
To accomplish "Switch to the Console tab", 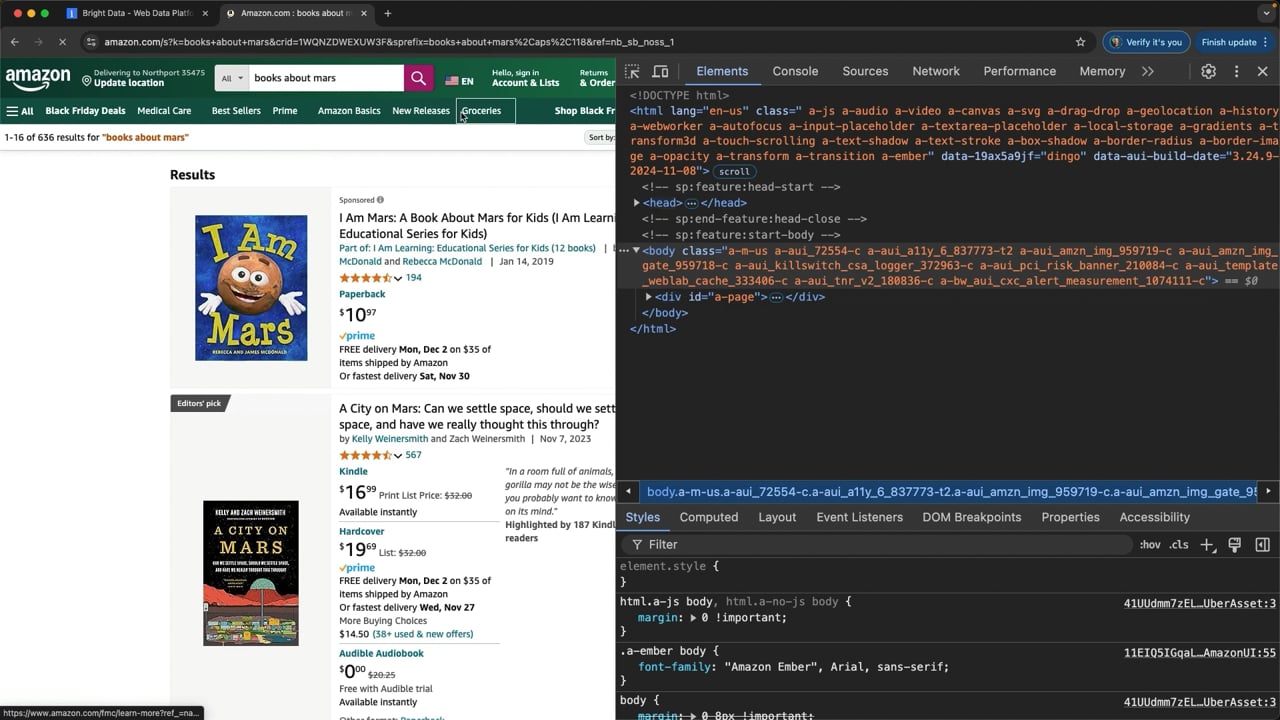I will [795, 72].
